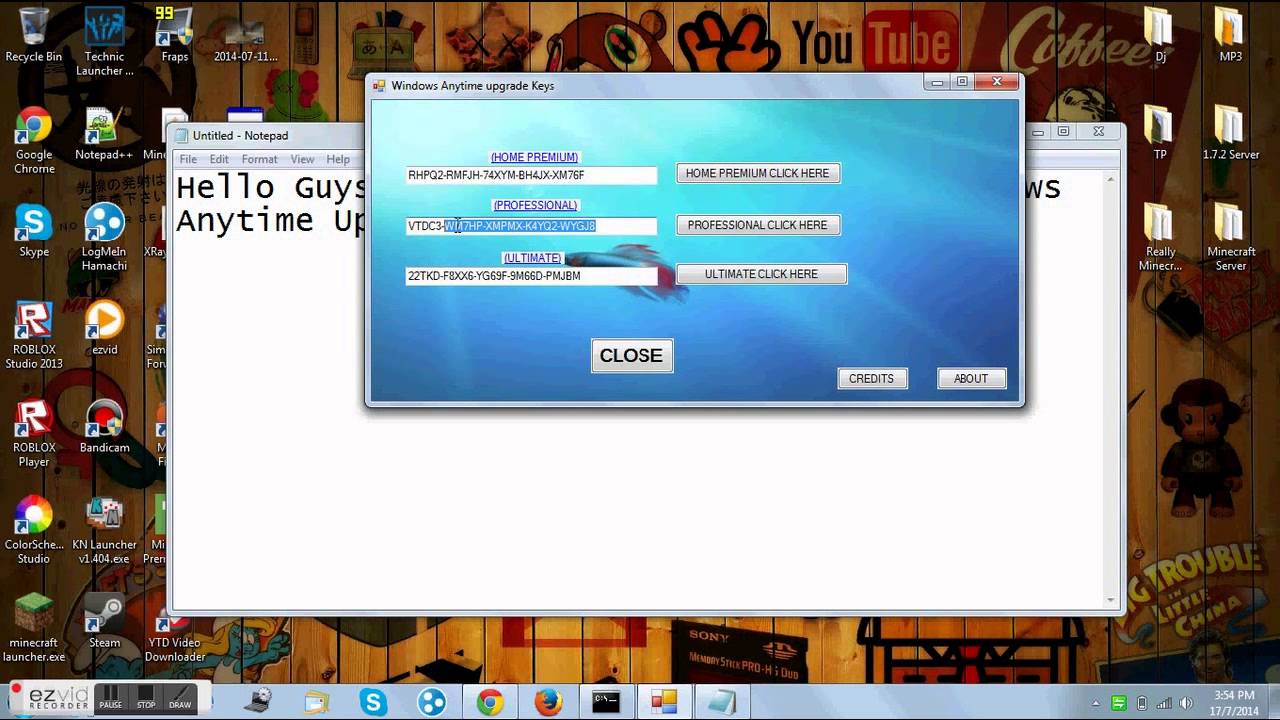Open Notepad View menu
Image resolution: width=1280 pixels, height=720 pixels.
pyautogui.click(x=302, y=159)
